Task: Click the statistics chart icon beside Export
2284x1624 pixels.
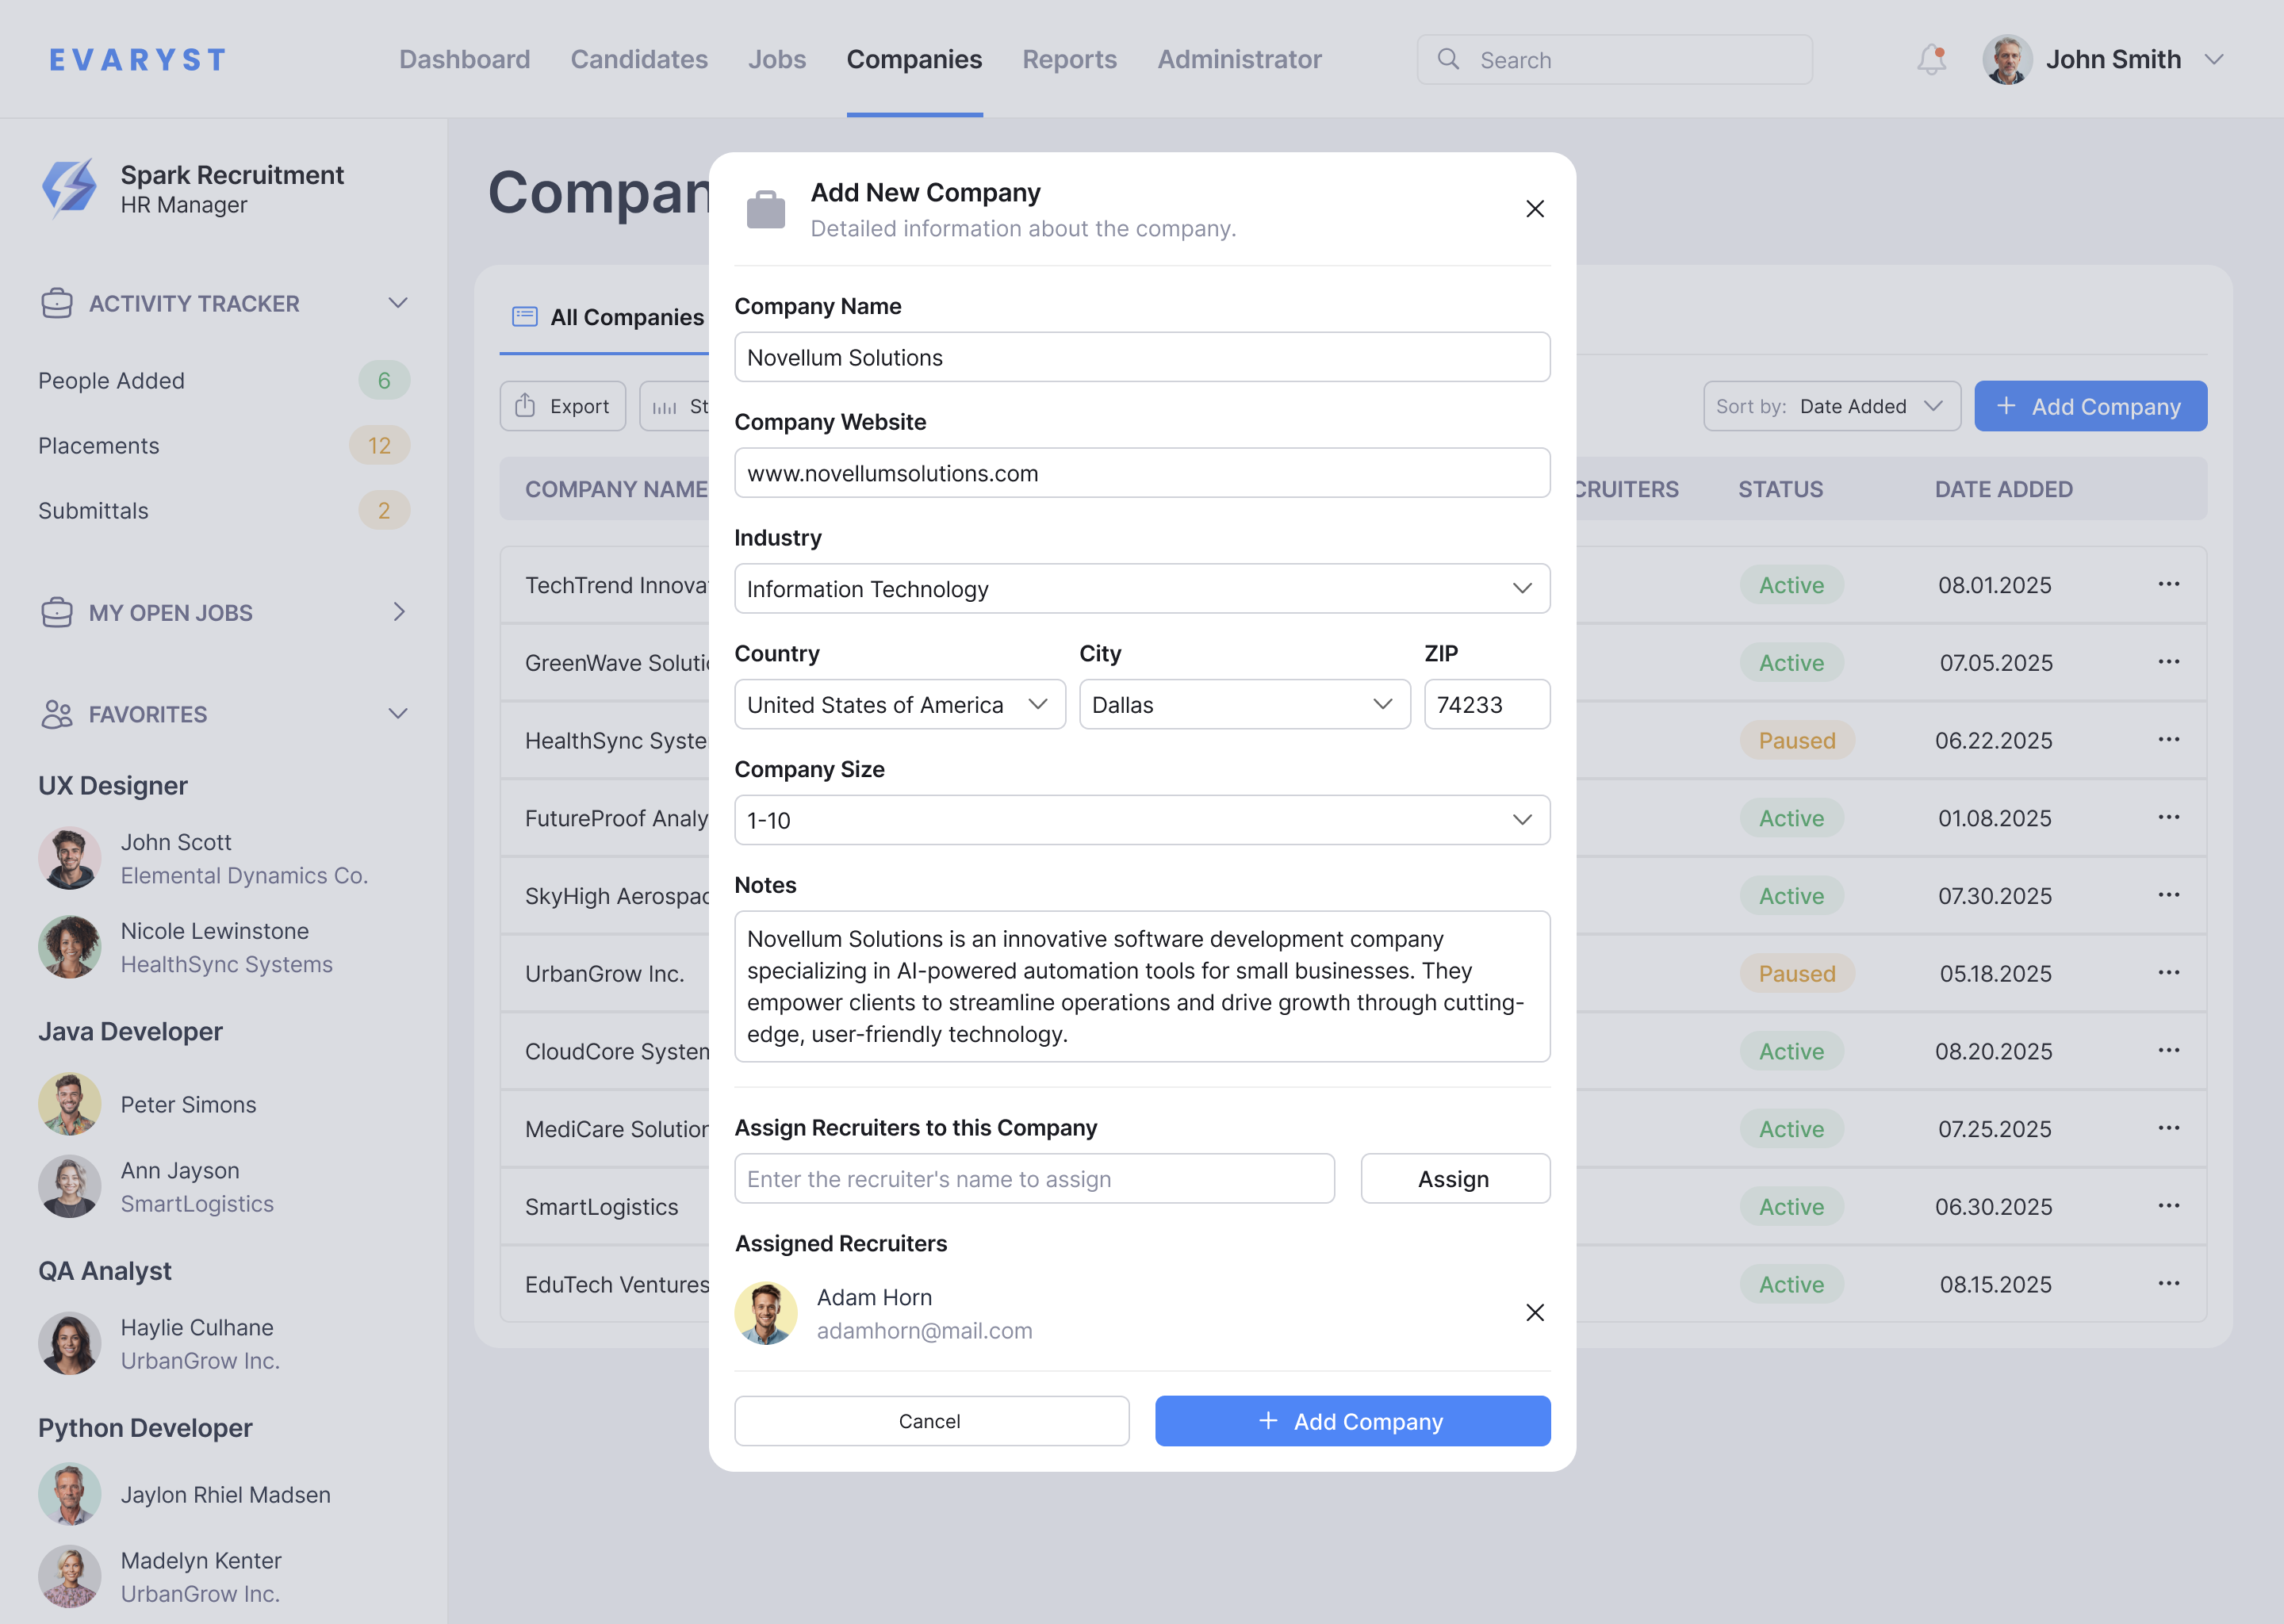Action: point(662,405)
